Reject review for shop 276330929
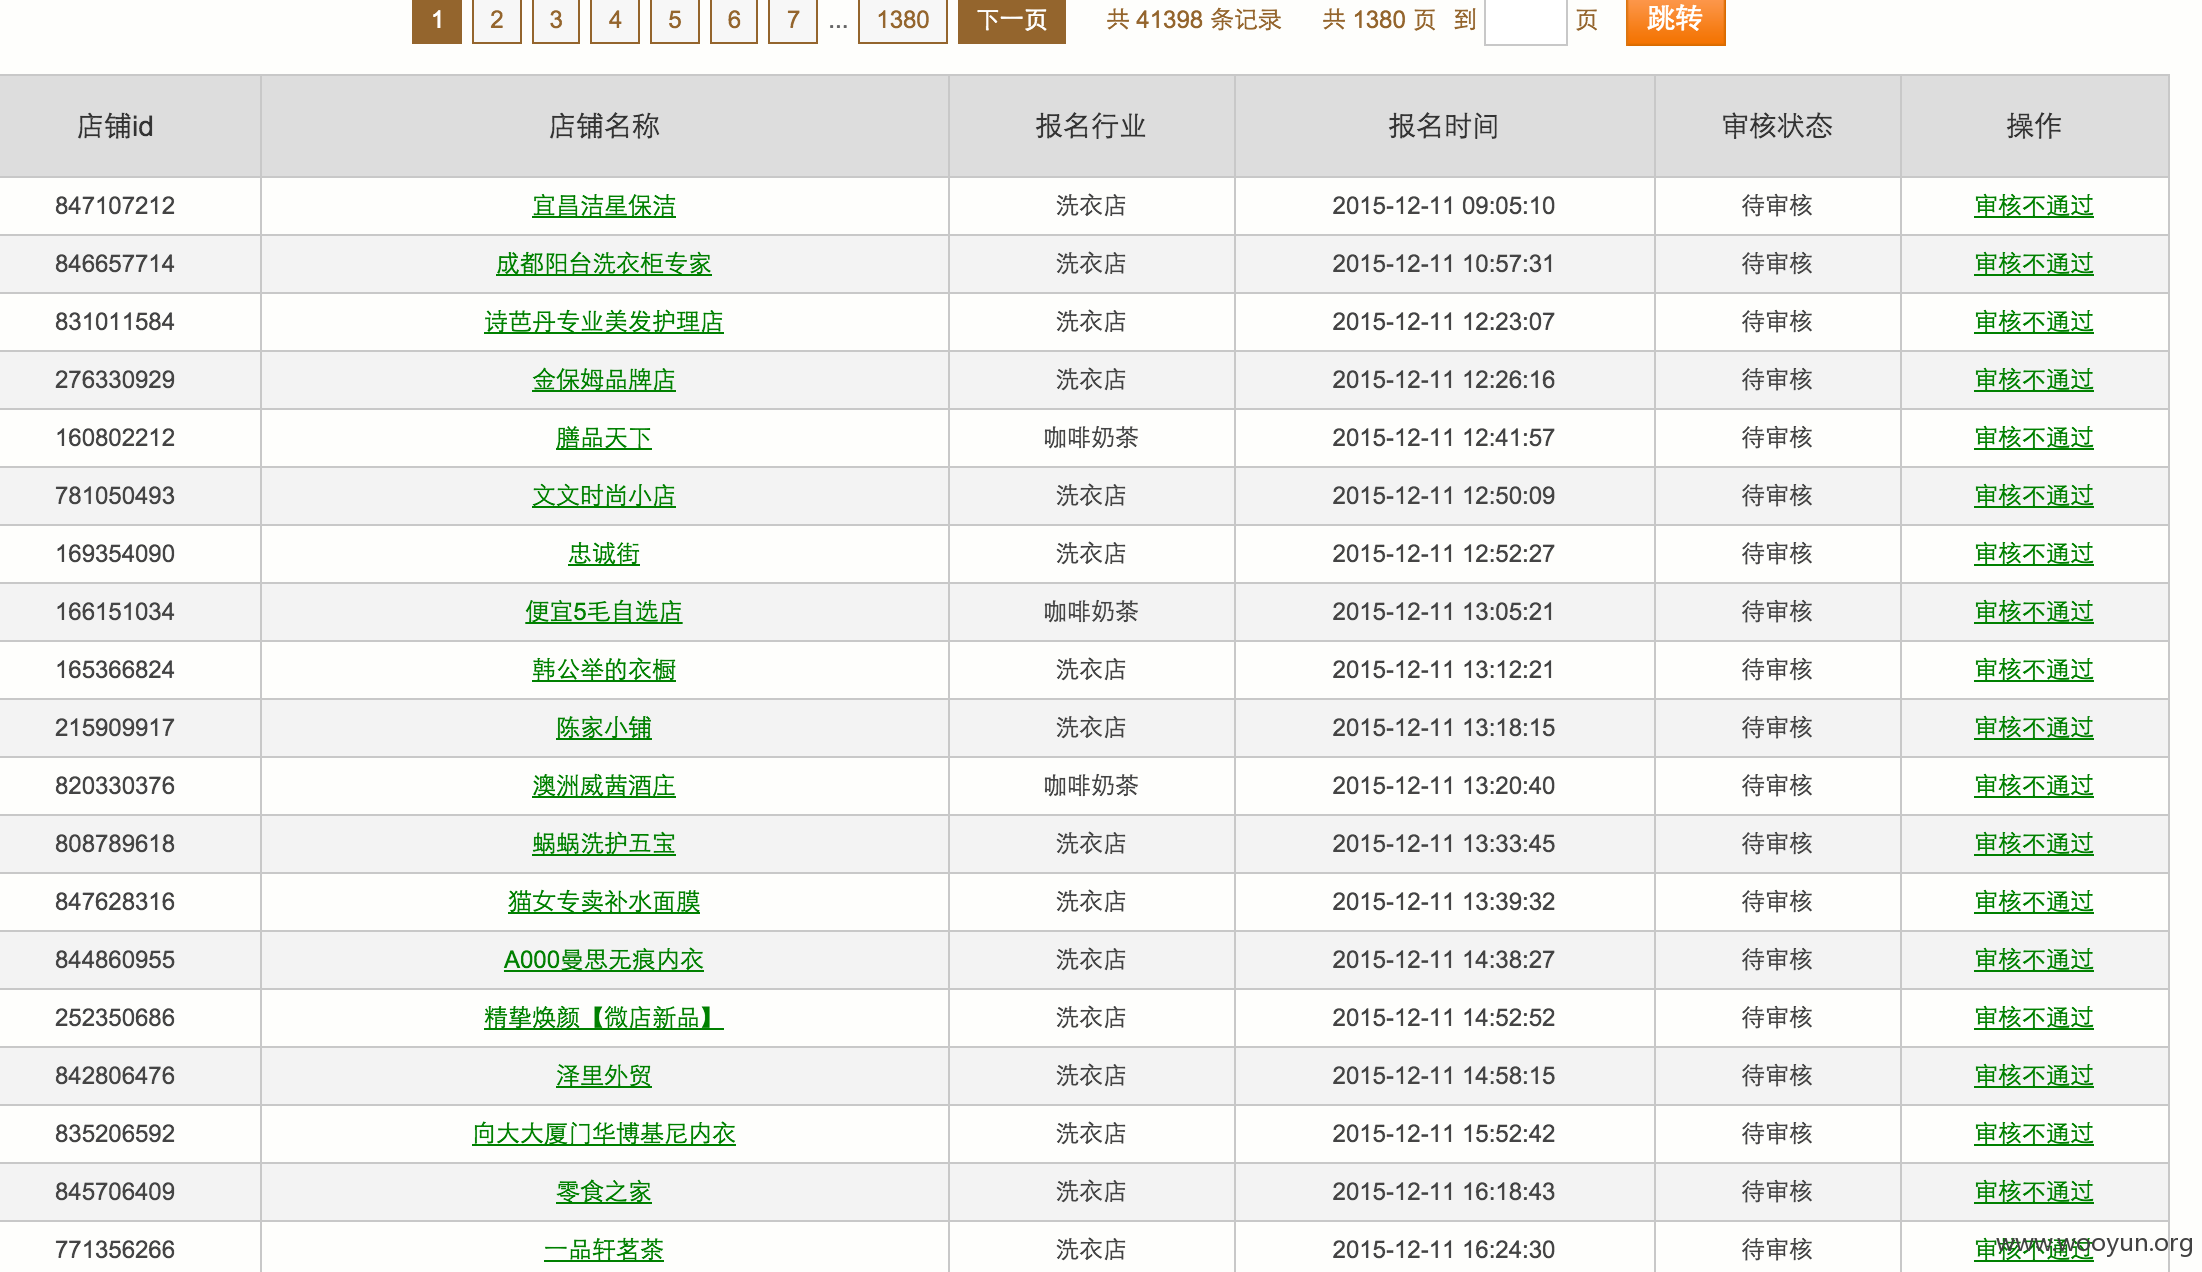This screenshot has width=2202, height=1272. pos(2034,380)
